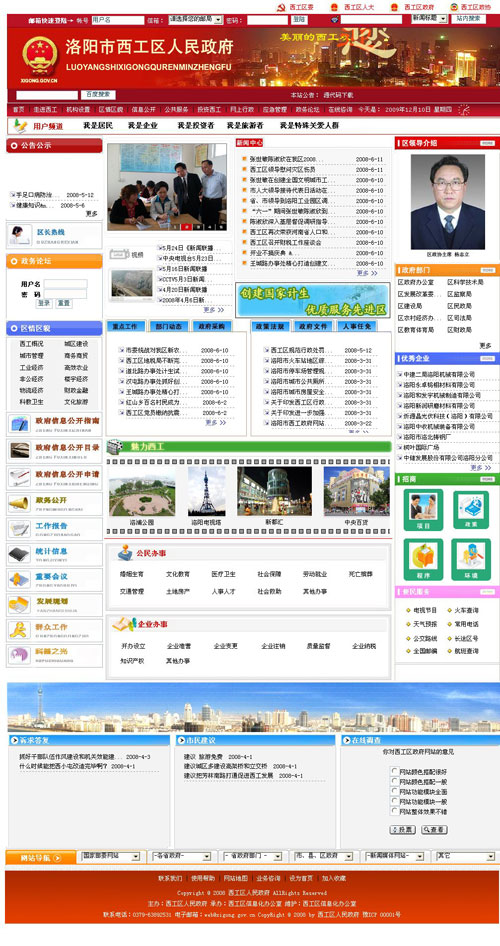Click the 查看 results button
The height and width of the screenshot is (946, 500).
pyautogui.click(x=434, y=830)
